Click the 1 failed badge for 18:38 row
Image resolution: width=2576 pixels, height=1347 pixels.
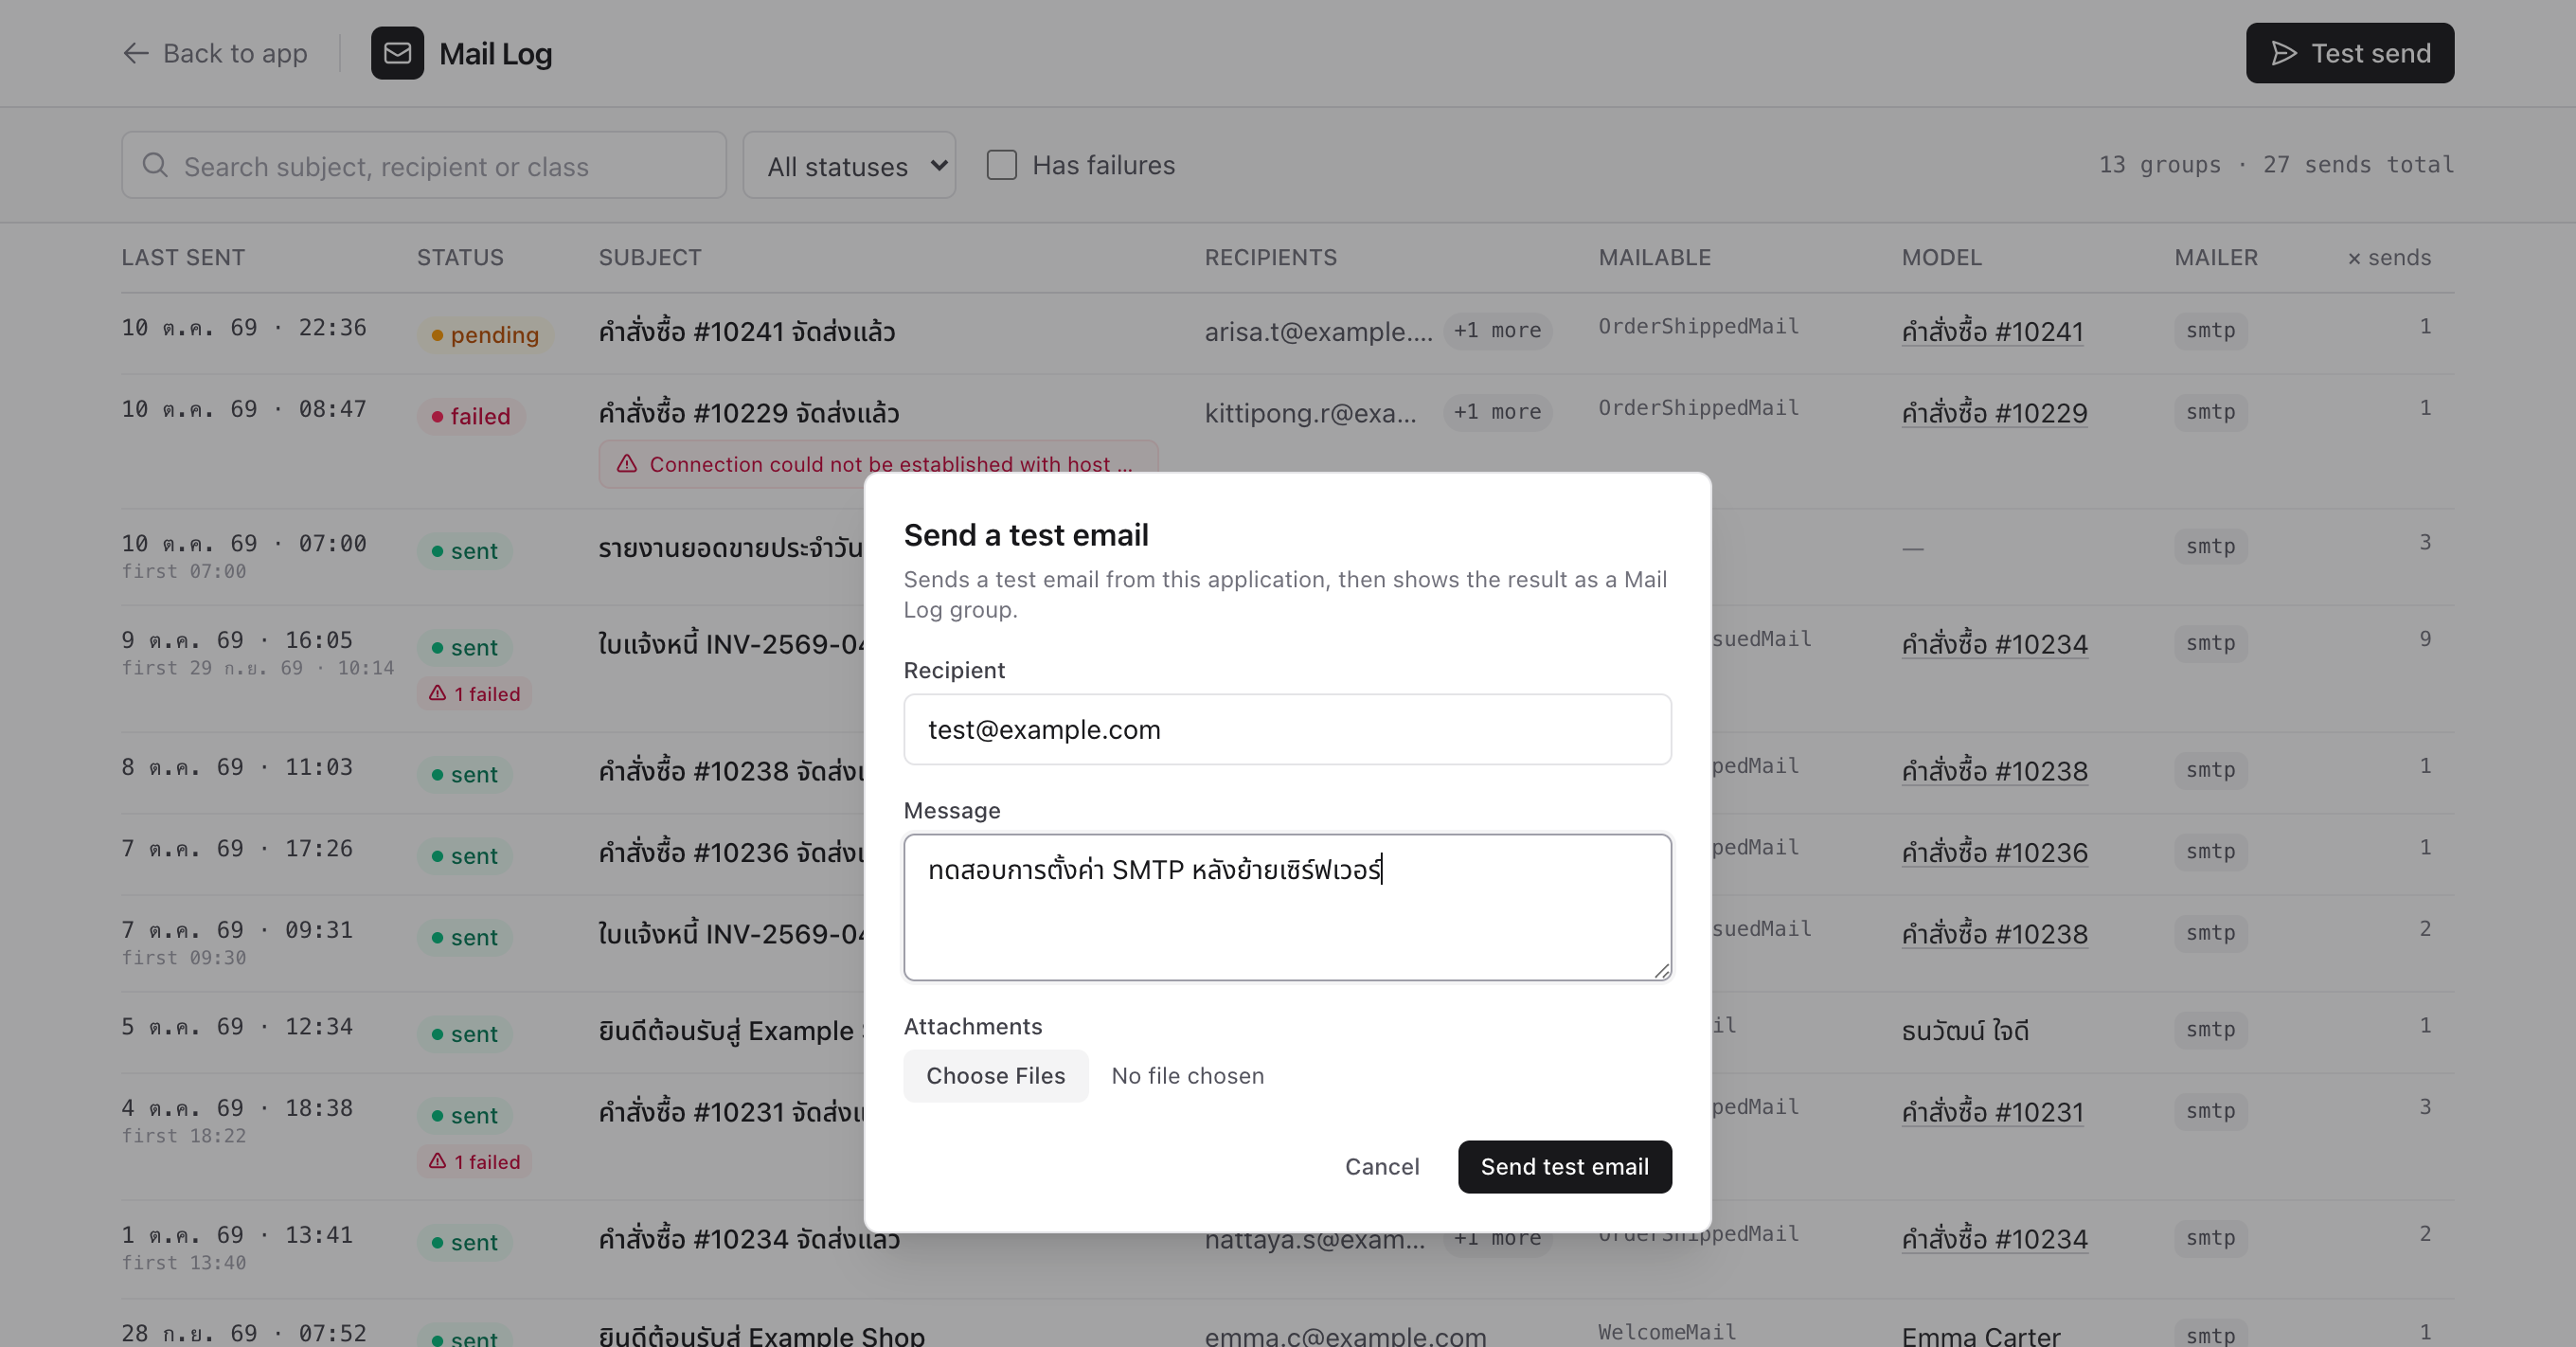tap(474, 1162)
